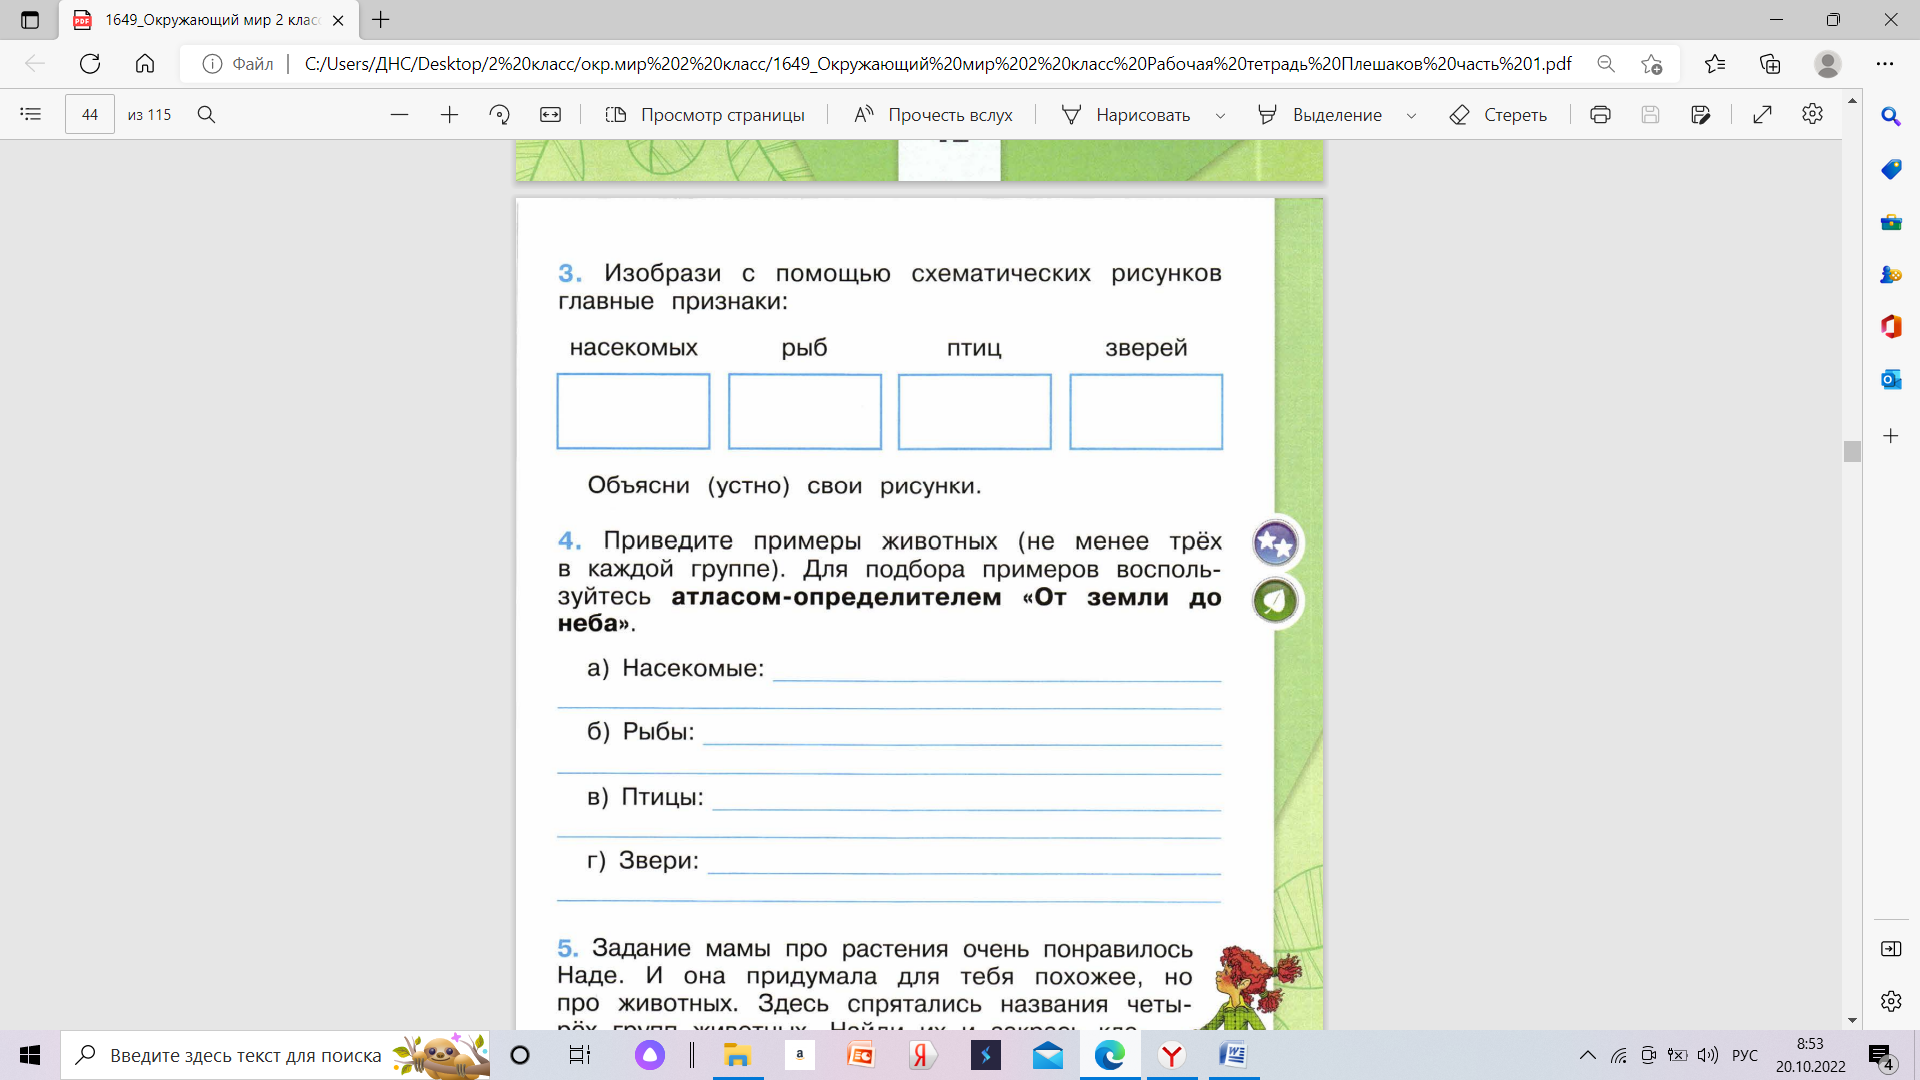Reload the page with refresh button
1920x1080 pixels.
(x=90, y=64)
